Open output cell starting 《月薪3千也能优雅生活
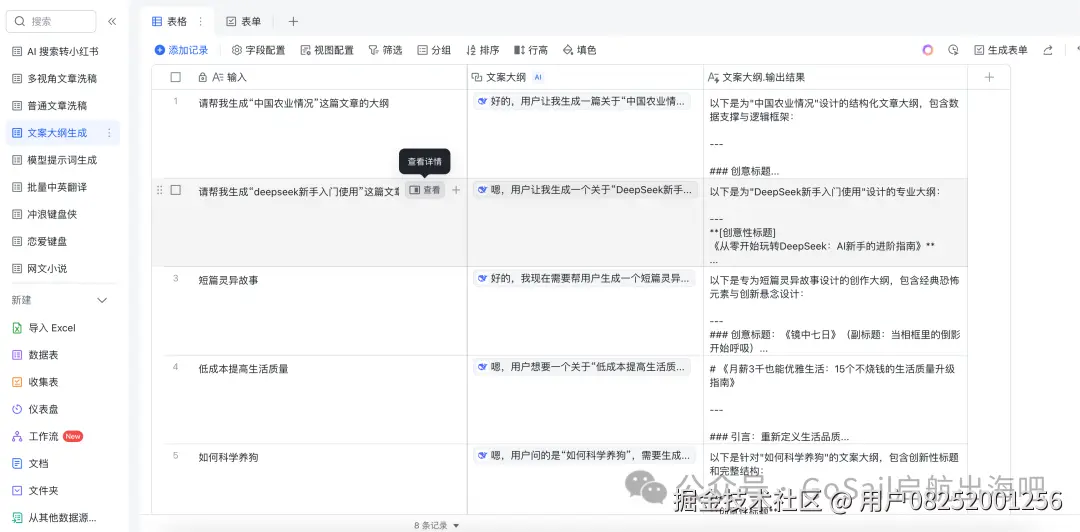The image size is (1080, 532). point(835,399)
